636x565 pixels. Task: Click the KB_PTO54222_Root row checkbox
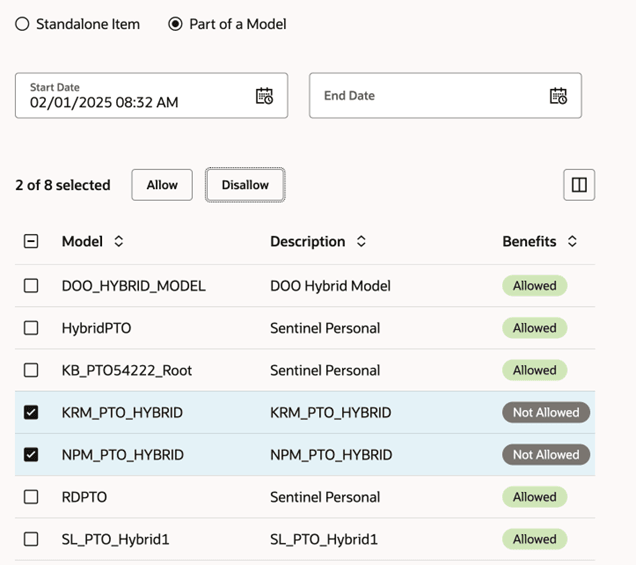[31, 370]
